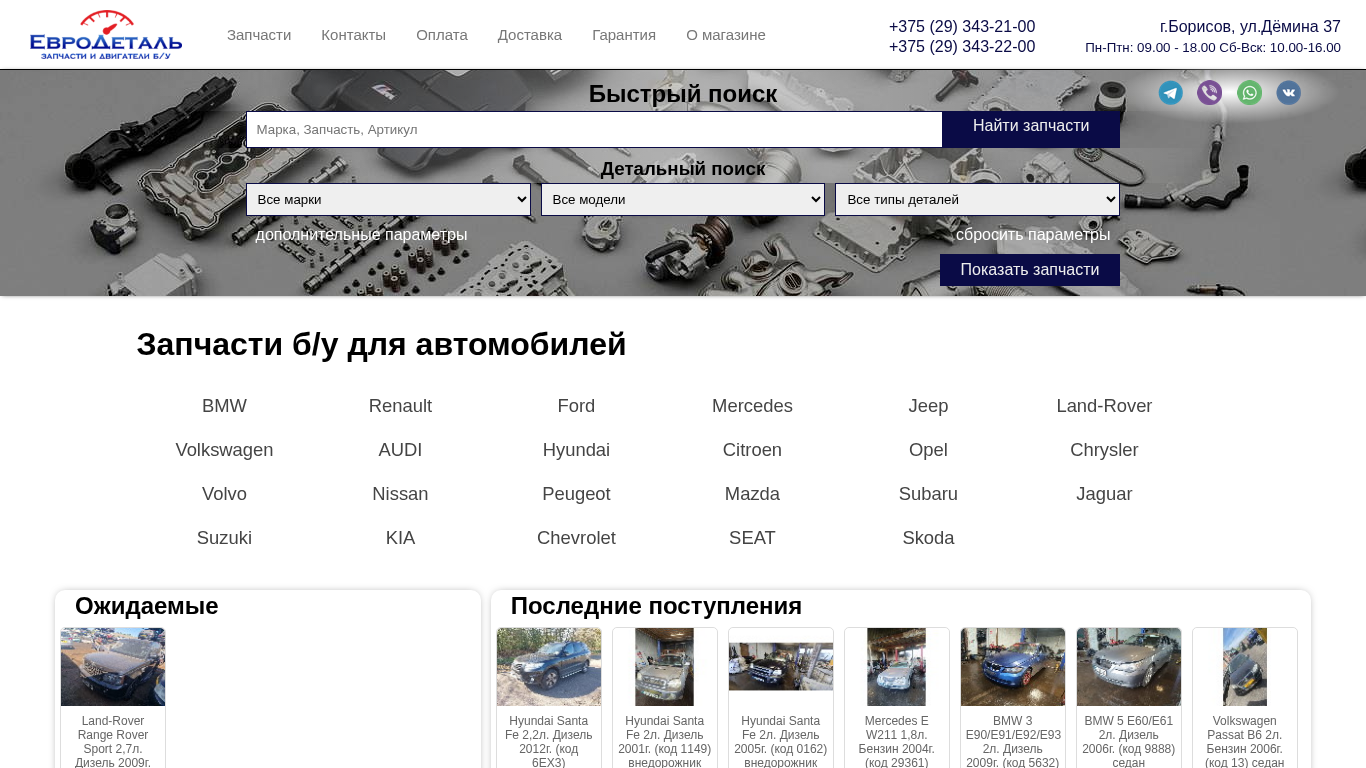Screen dimensions: 1366x768
Task: Open Volvo parts category
Action: [x=224, y=494]
